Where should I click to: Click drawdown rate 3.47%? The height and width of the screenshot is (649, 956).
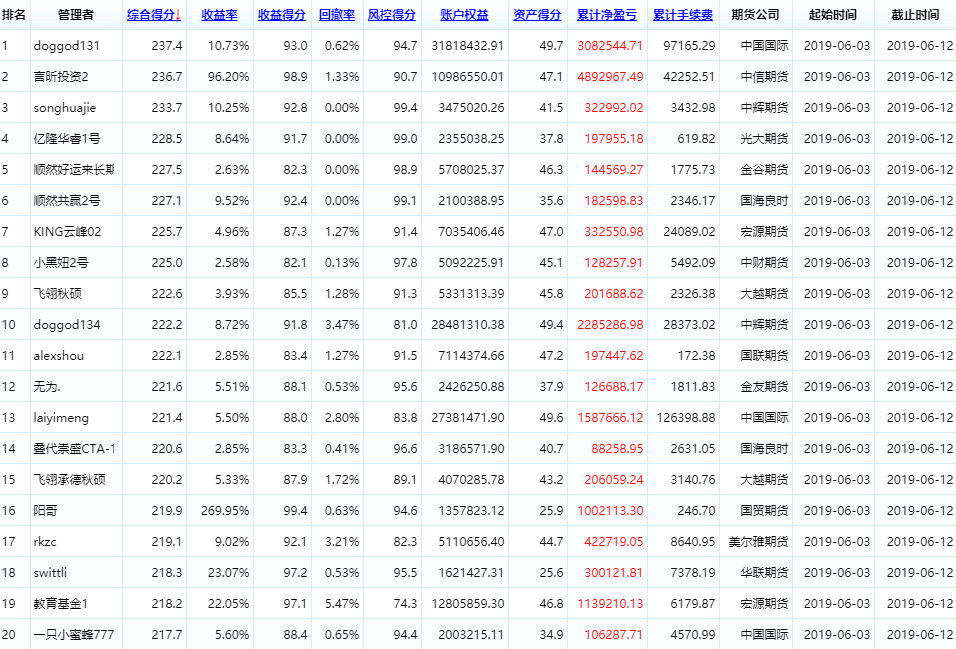[342, 325]
